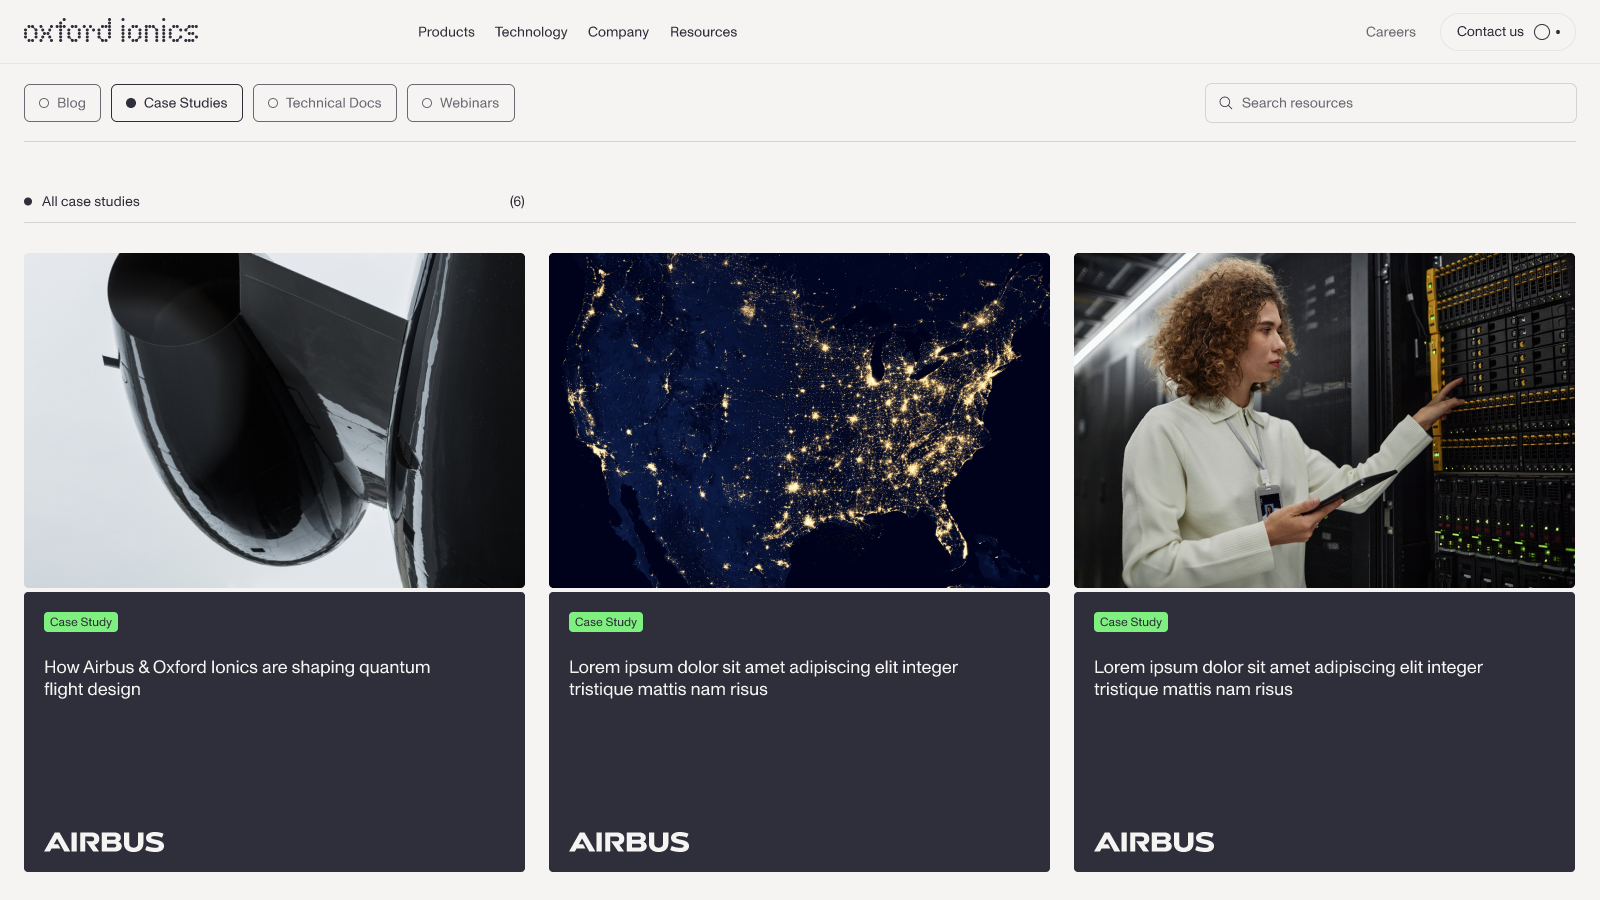1600x900 pixels.
Task: Choose the Case Studies filter
Action: [x=176, y=103]
